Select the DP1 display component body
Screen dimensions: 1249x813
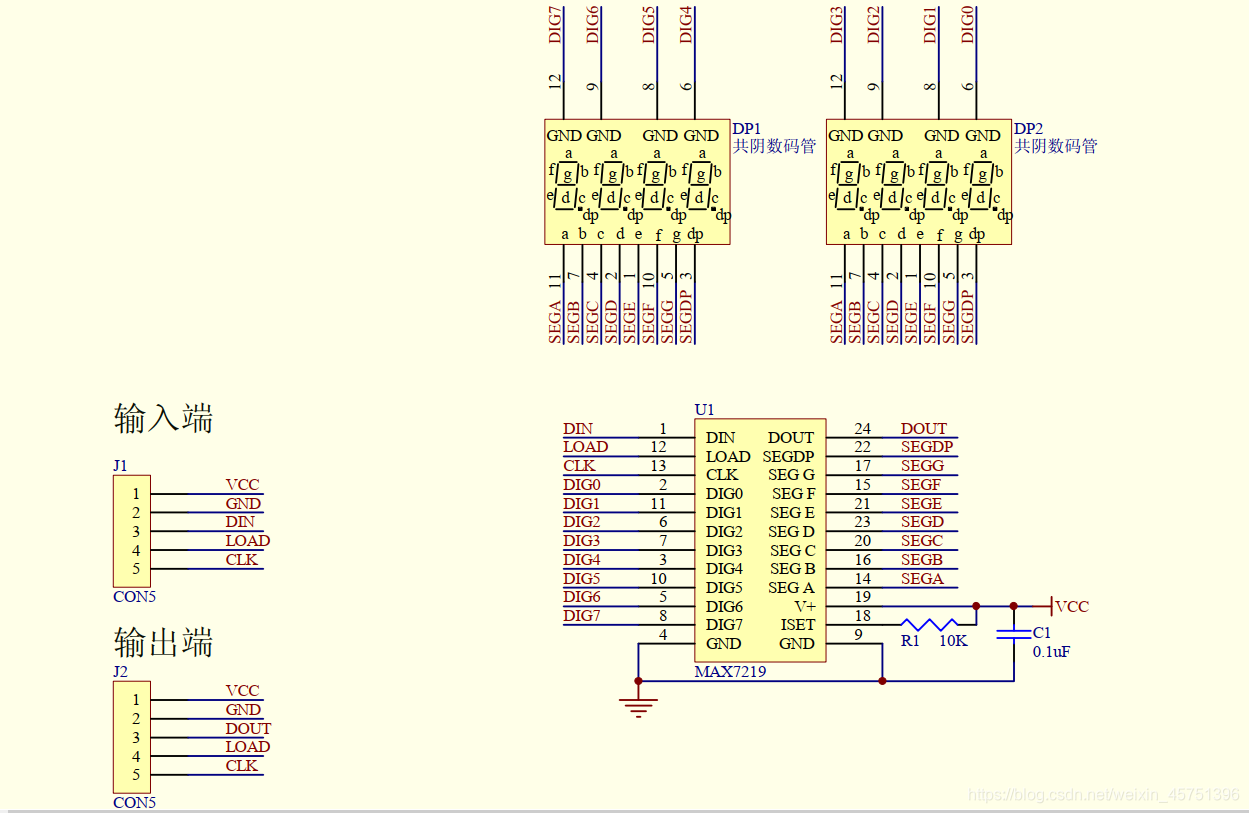[x=637, y=182]
